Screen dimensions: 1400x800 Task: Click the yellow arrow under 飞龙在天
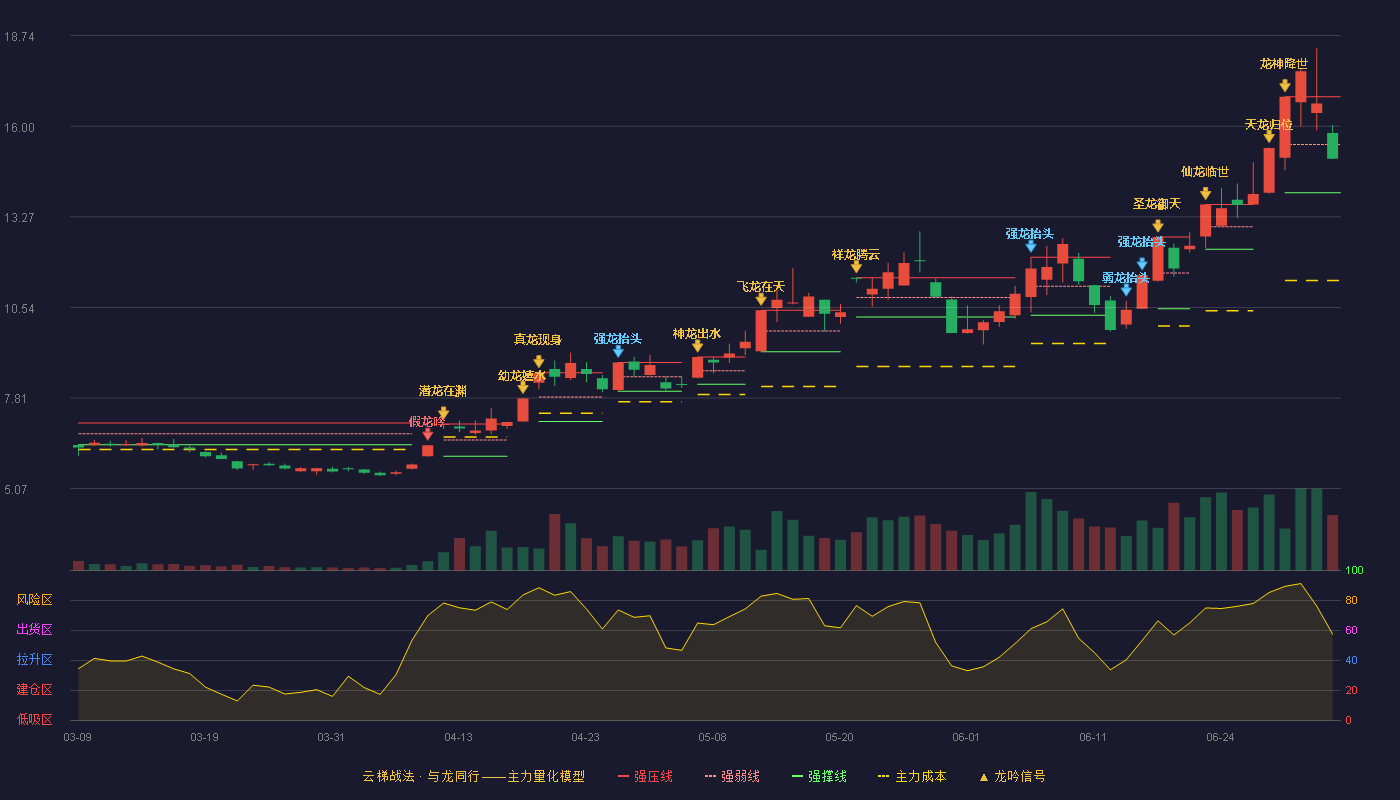[x=761, y=299]
